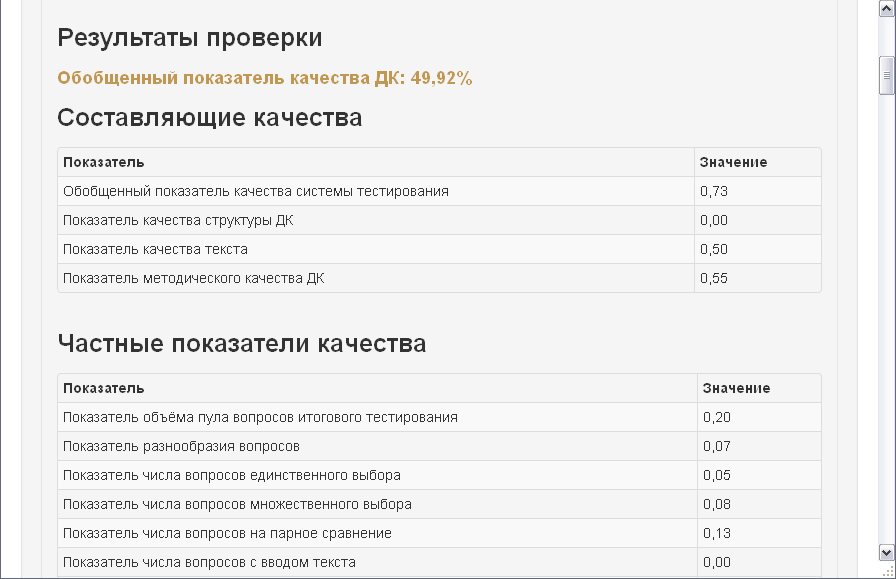Viewport: 896px width, 579px height.
Task: Click the scrollbar track below the thumb
Action: click(x=886, y=319)
